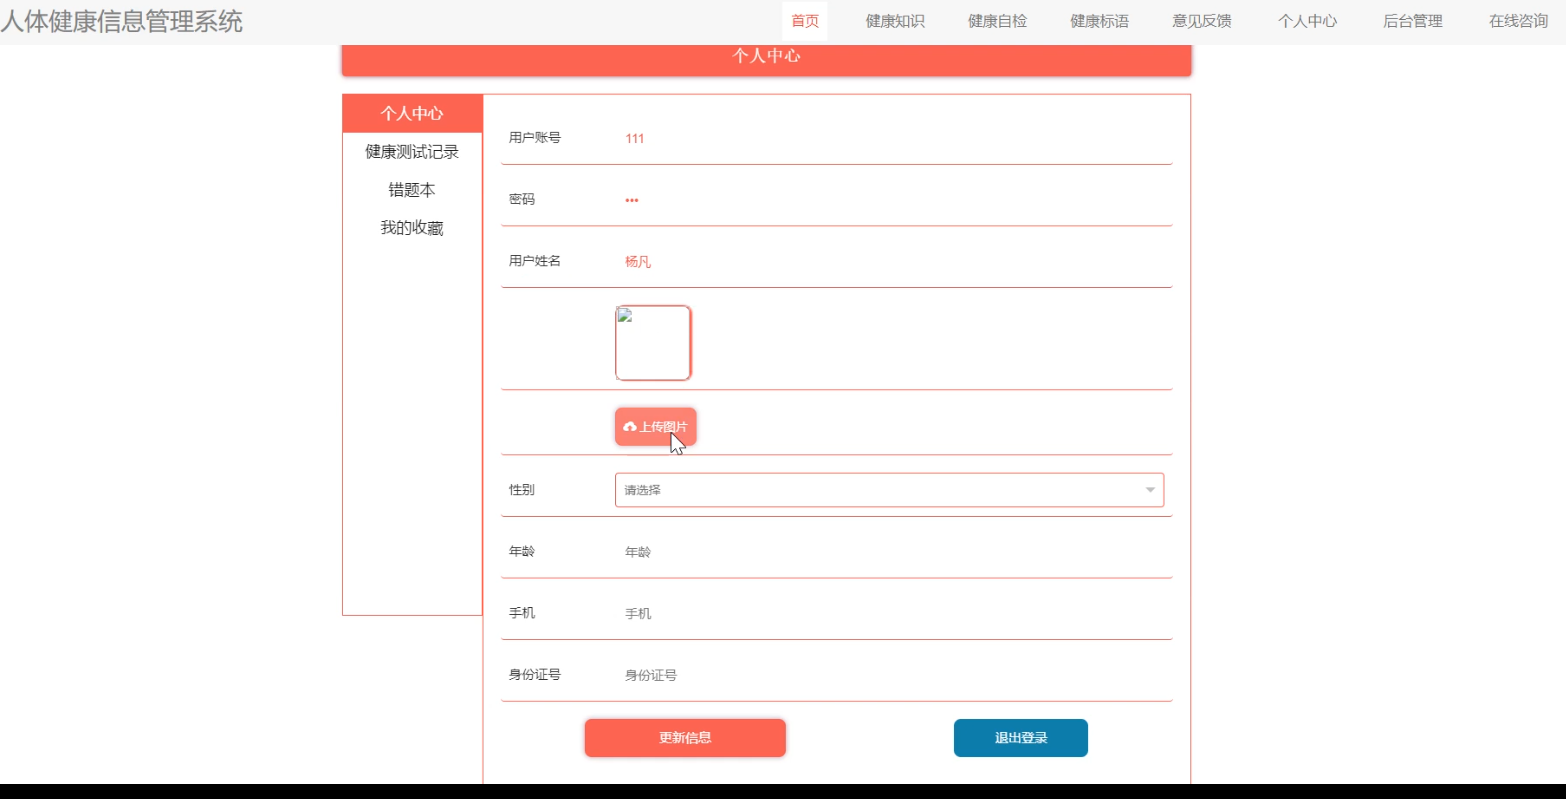This screenshot has width=1566, height=799.
Task: Click the 用户账号 label
Action: coord(535,138)
